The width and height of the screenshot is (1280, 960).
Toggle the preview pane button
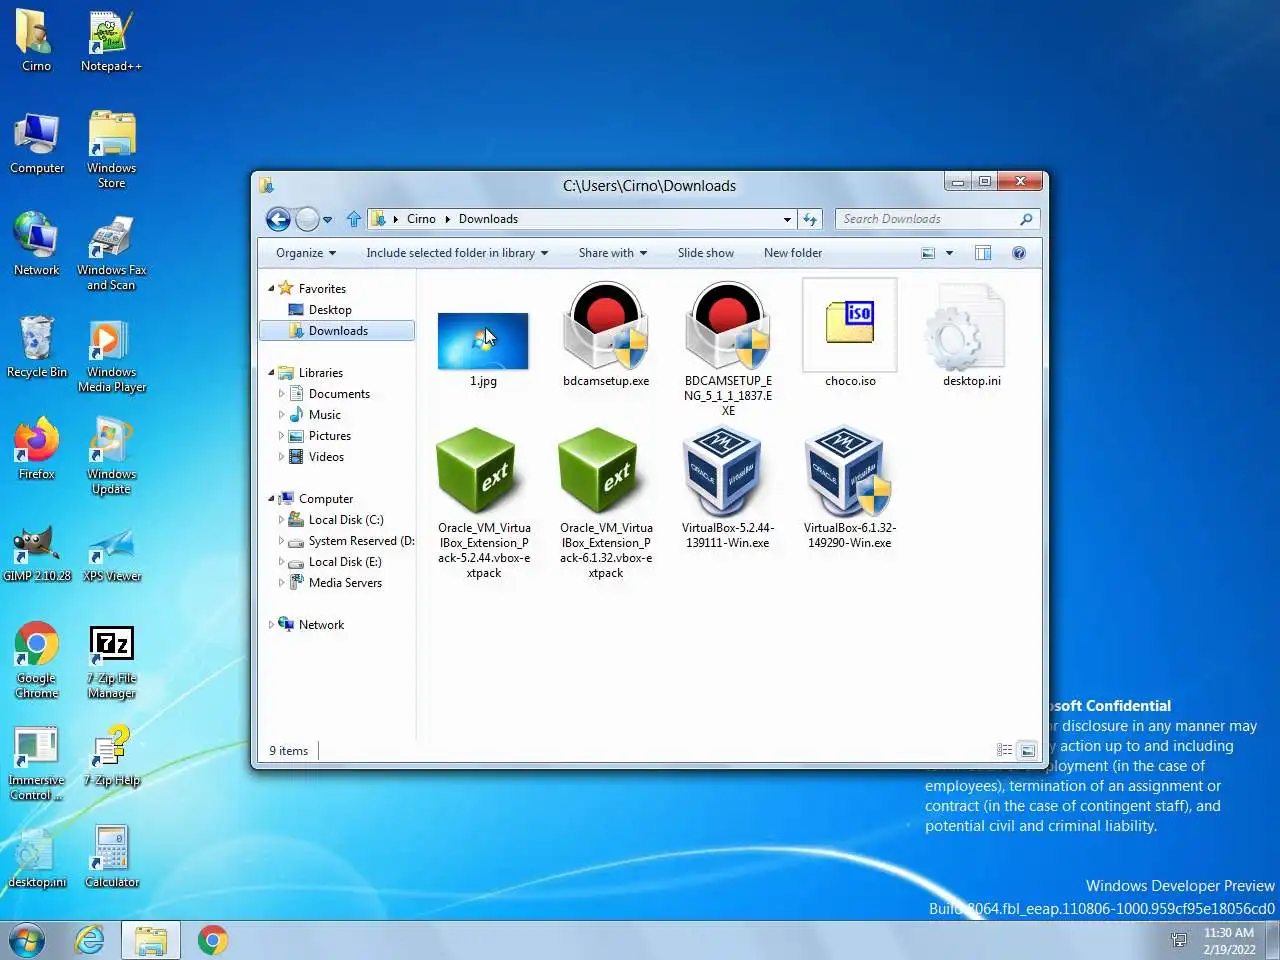point(983,253)
